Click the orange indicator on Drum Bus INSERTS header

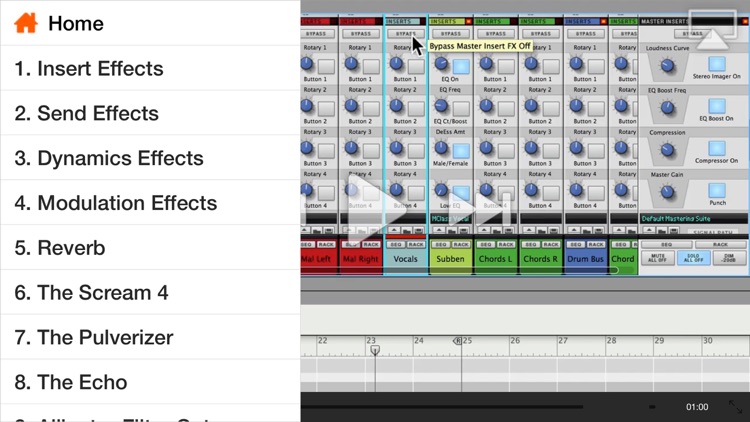tap(604, 22)
